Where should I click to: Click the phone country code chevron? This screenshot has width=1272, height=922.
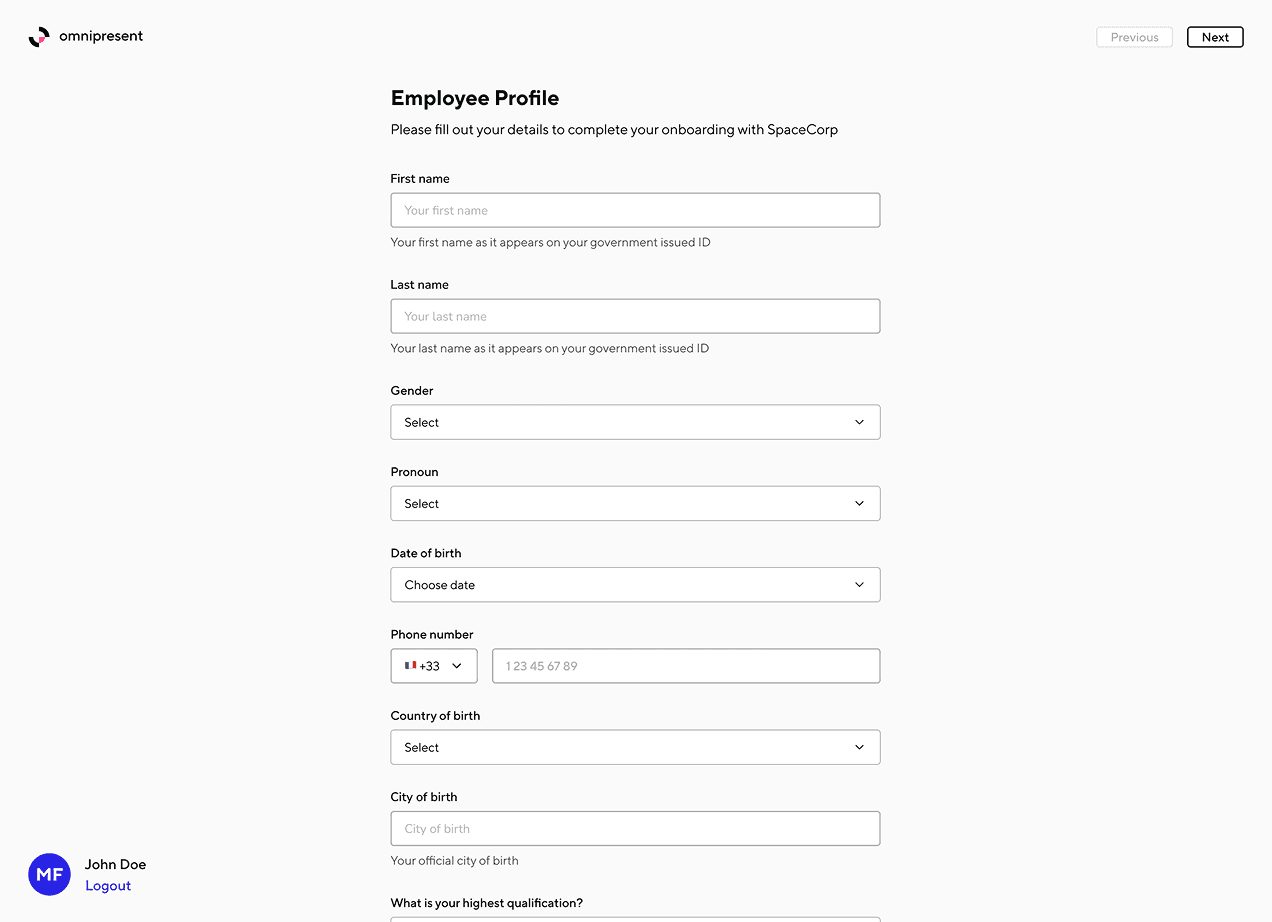coord(457,666)
